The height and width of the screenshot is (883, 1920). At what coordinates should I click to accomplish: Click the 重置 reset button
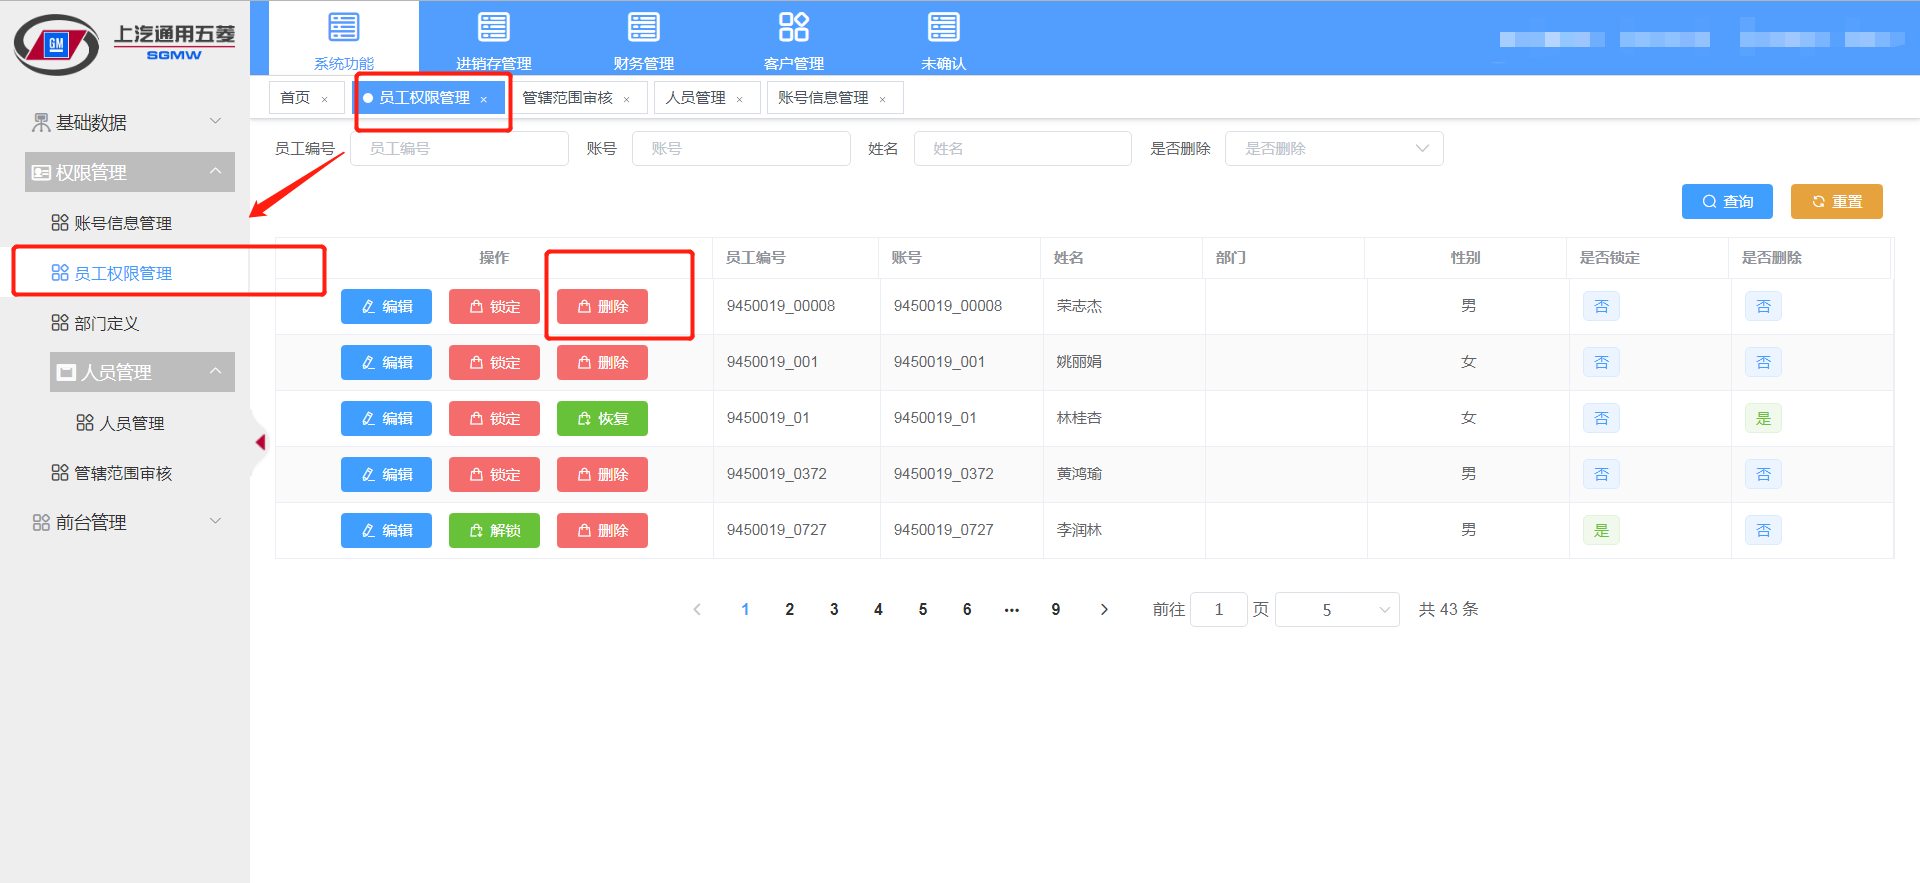coord(1837,201)
